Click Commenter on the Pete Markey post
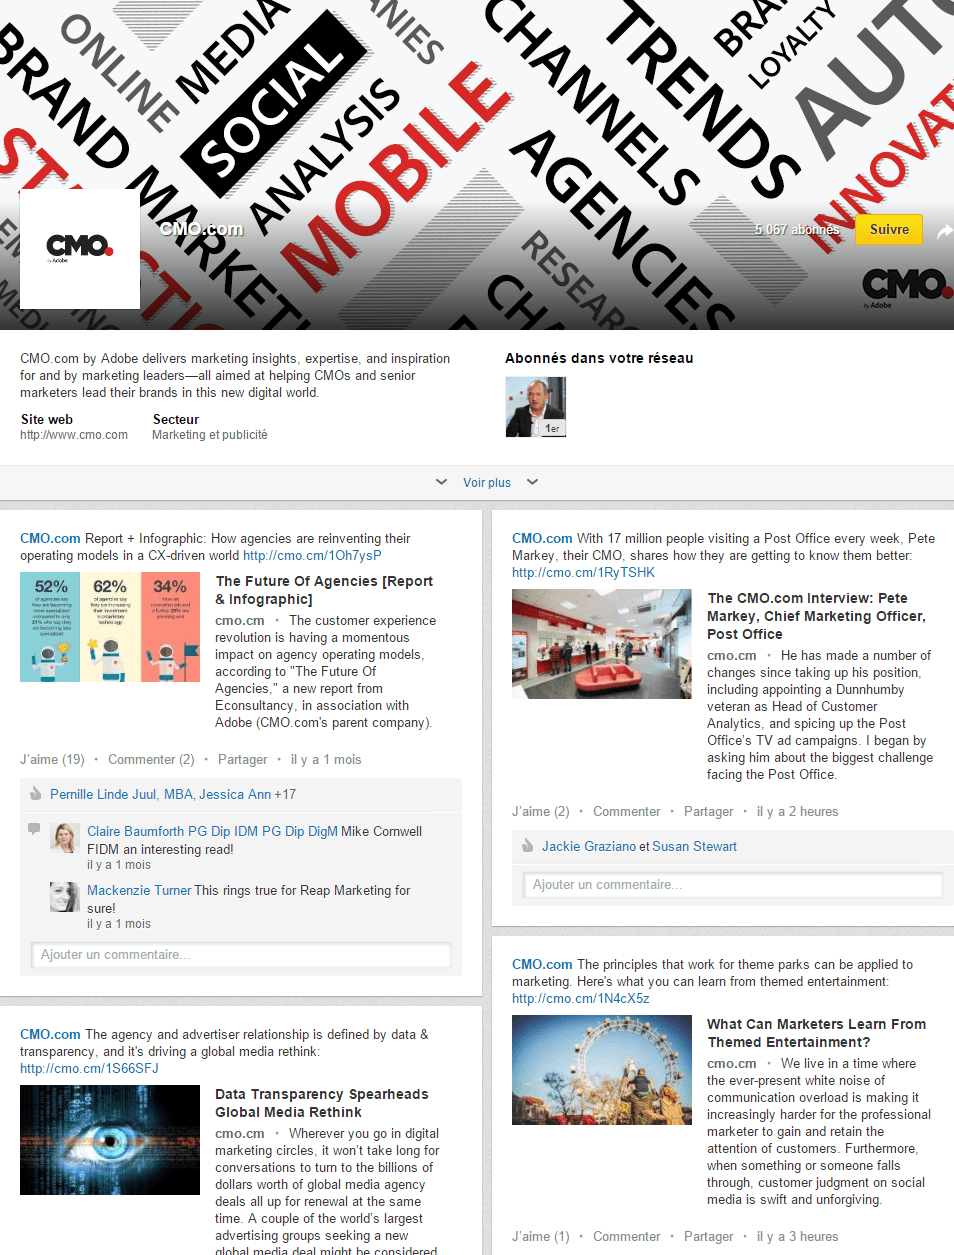 pos(626,812)
